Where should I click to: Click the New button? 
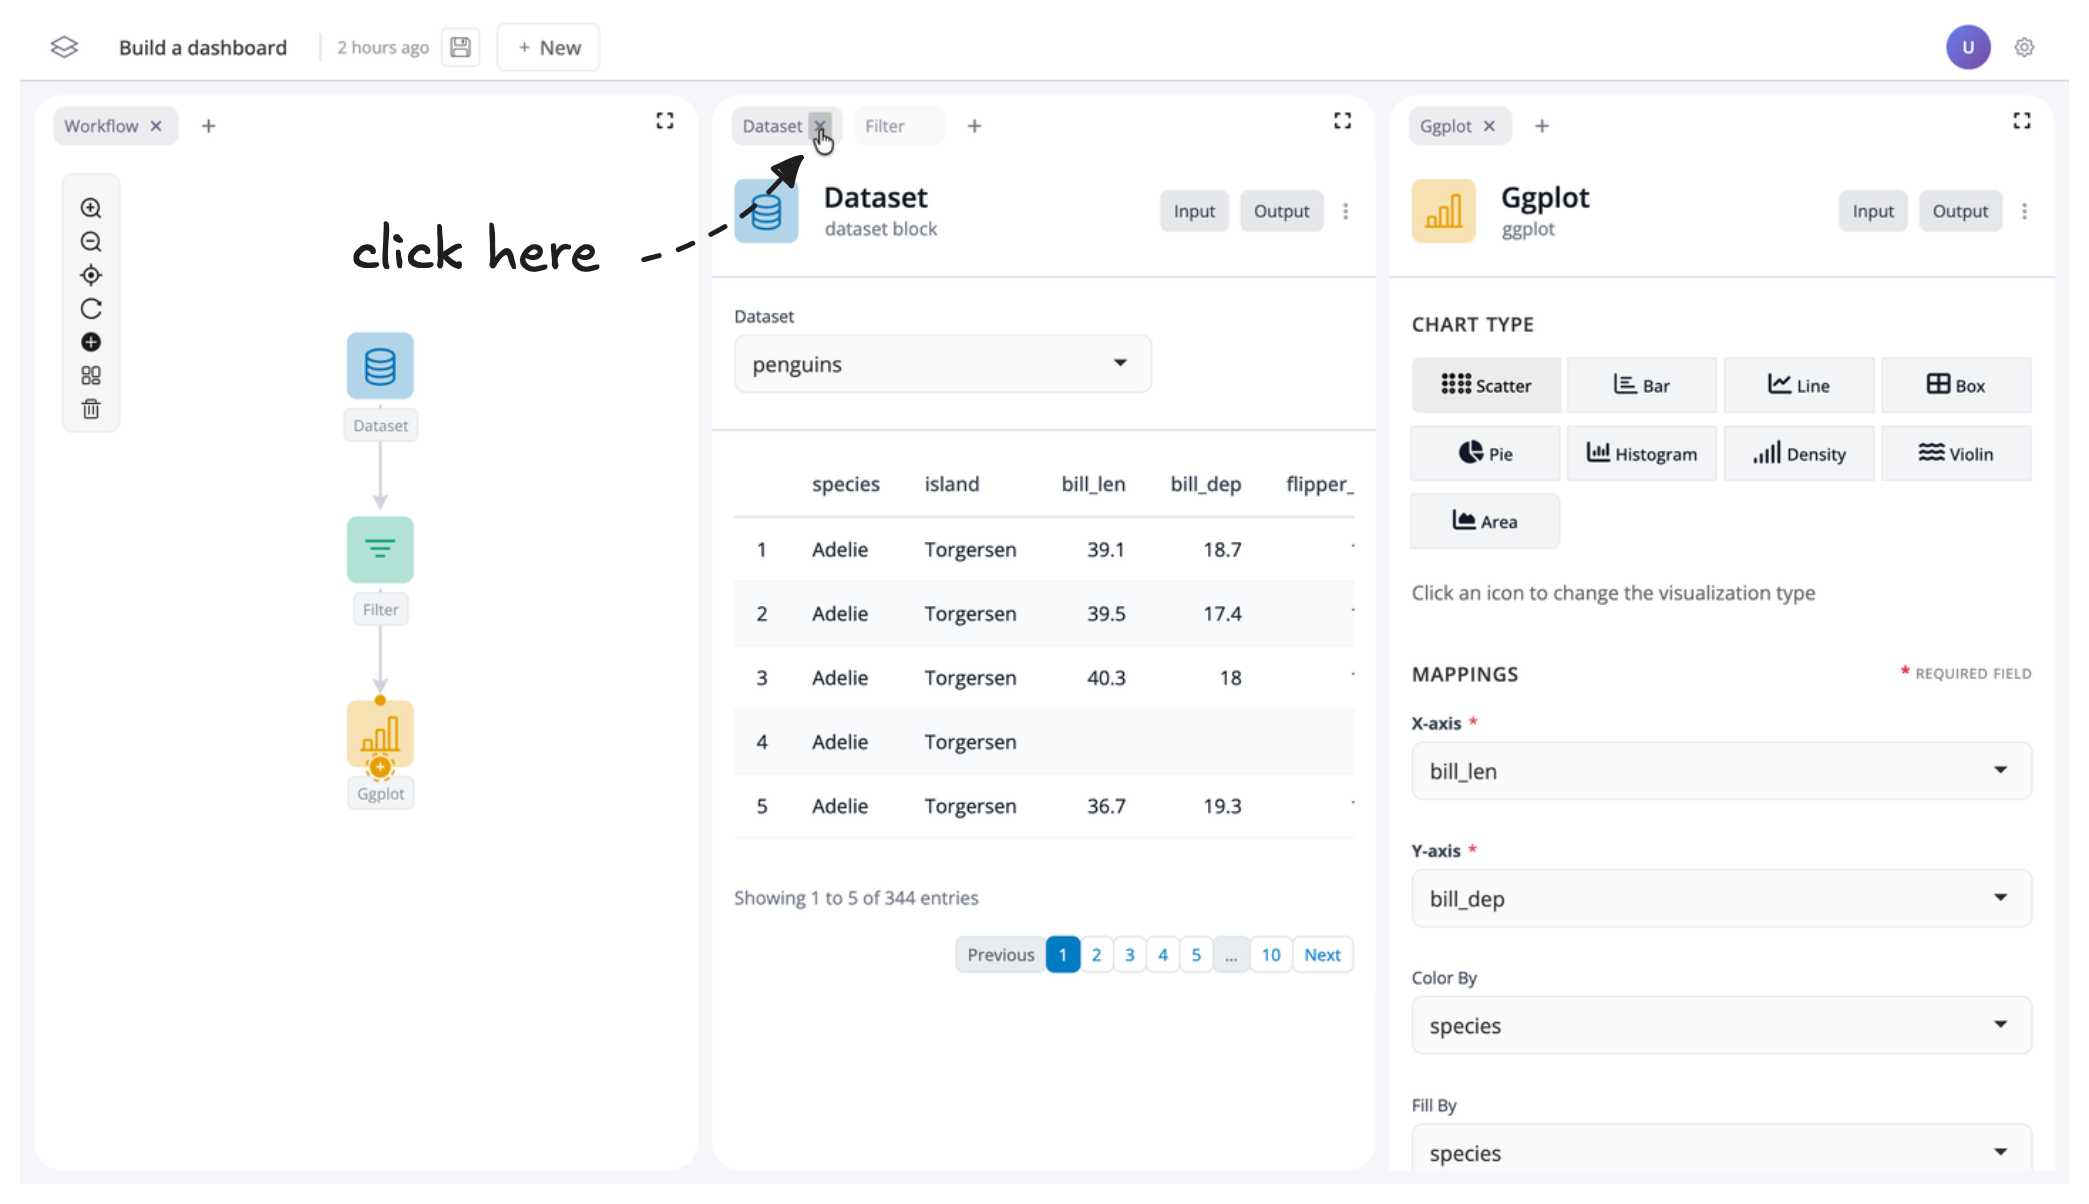tap(548, 47)
